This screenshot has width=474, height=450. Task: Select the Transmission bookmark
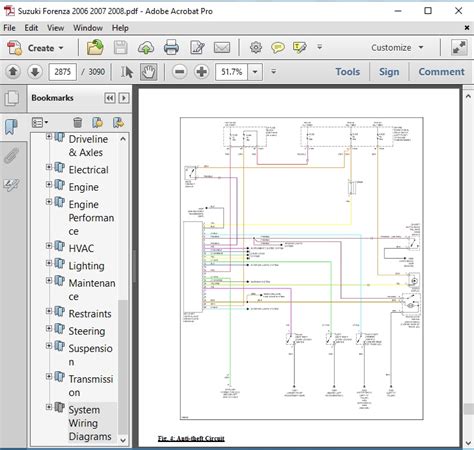(91, 386)
